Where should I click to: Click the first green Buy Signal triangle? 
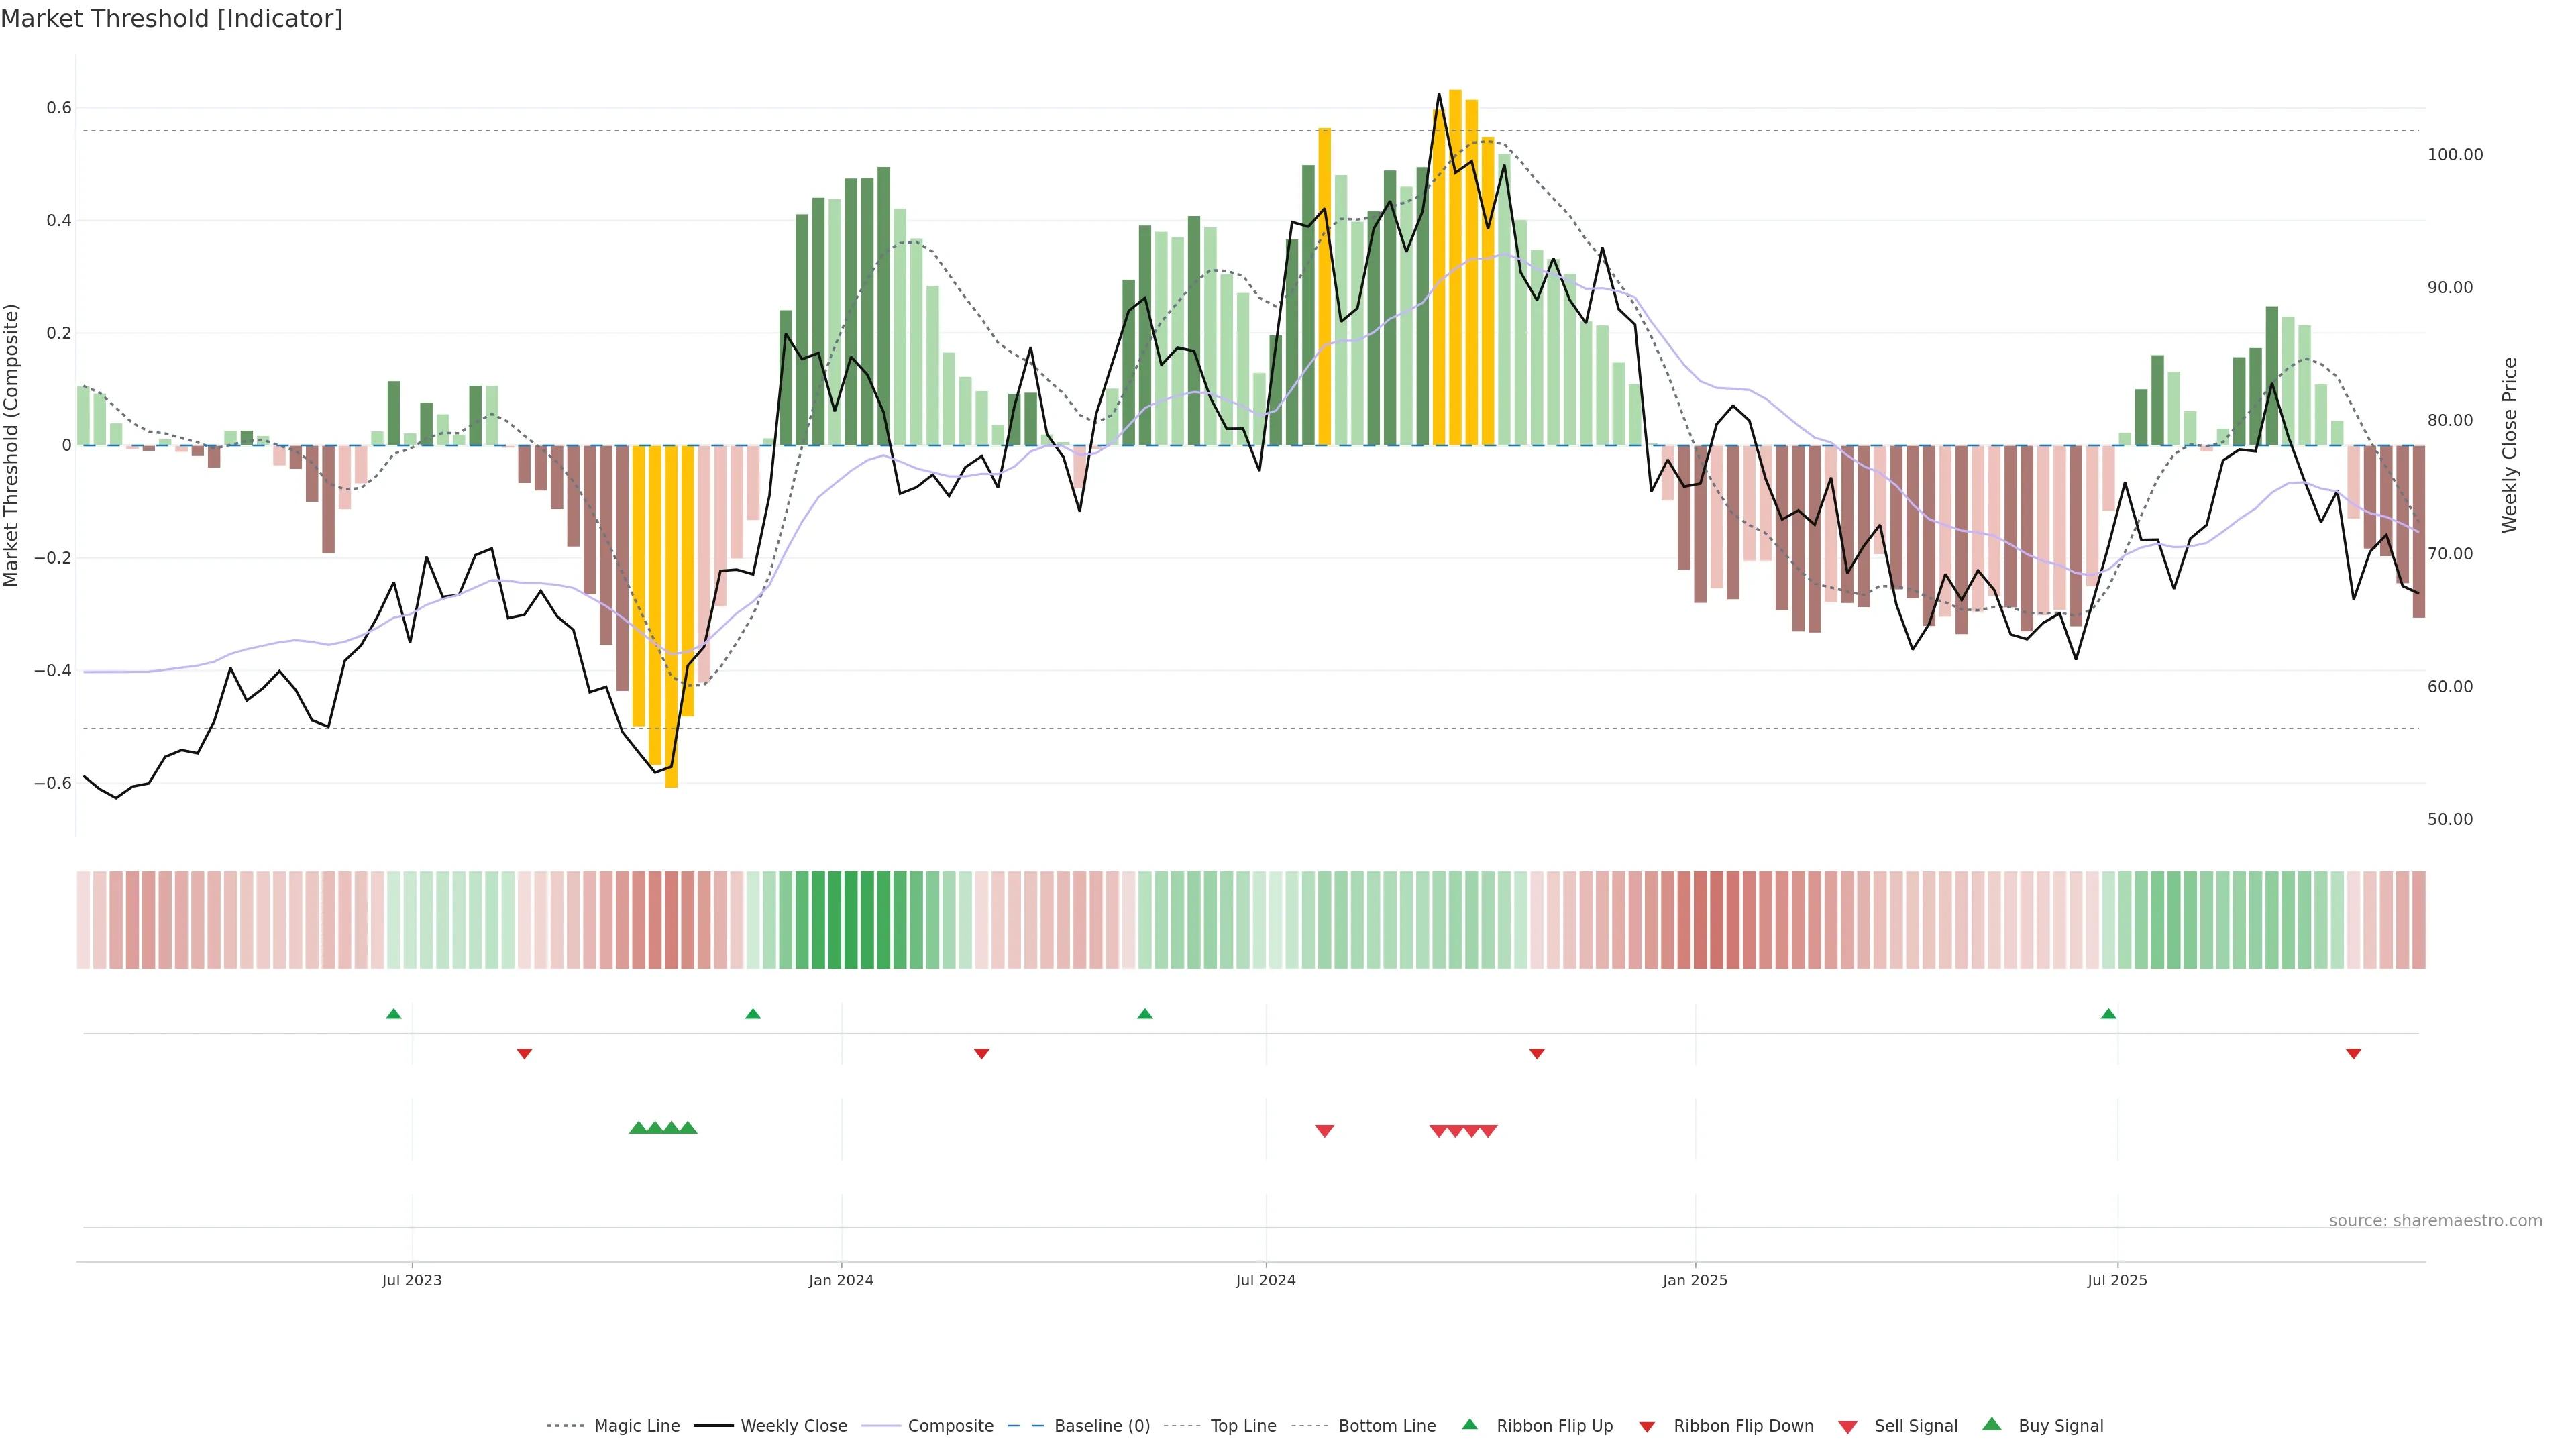pos(638,1128)
